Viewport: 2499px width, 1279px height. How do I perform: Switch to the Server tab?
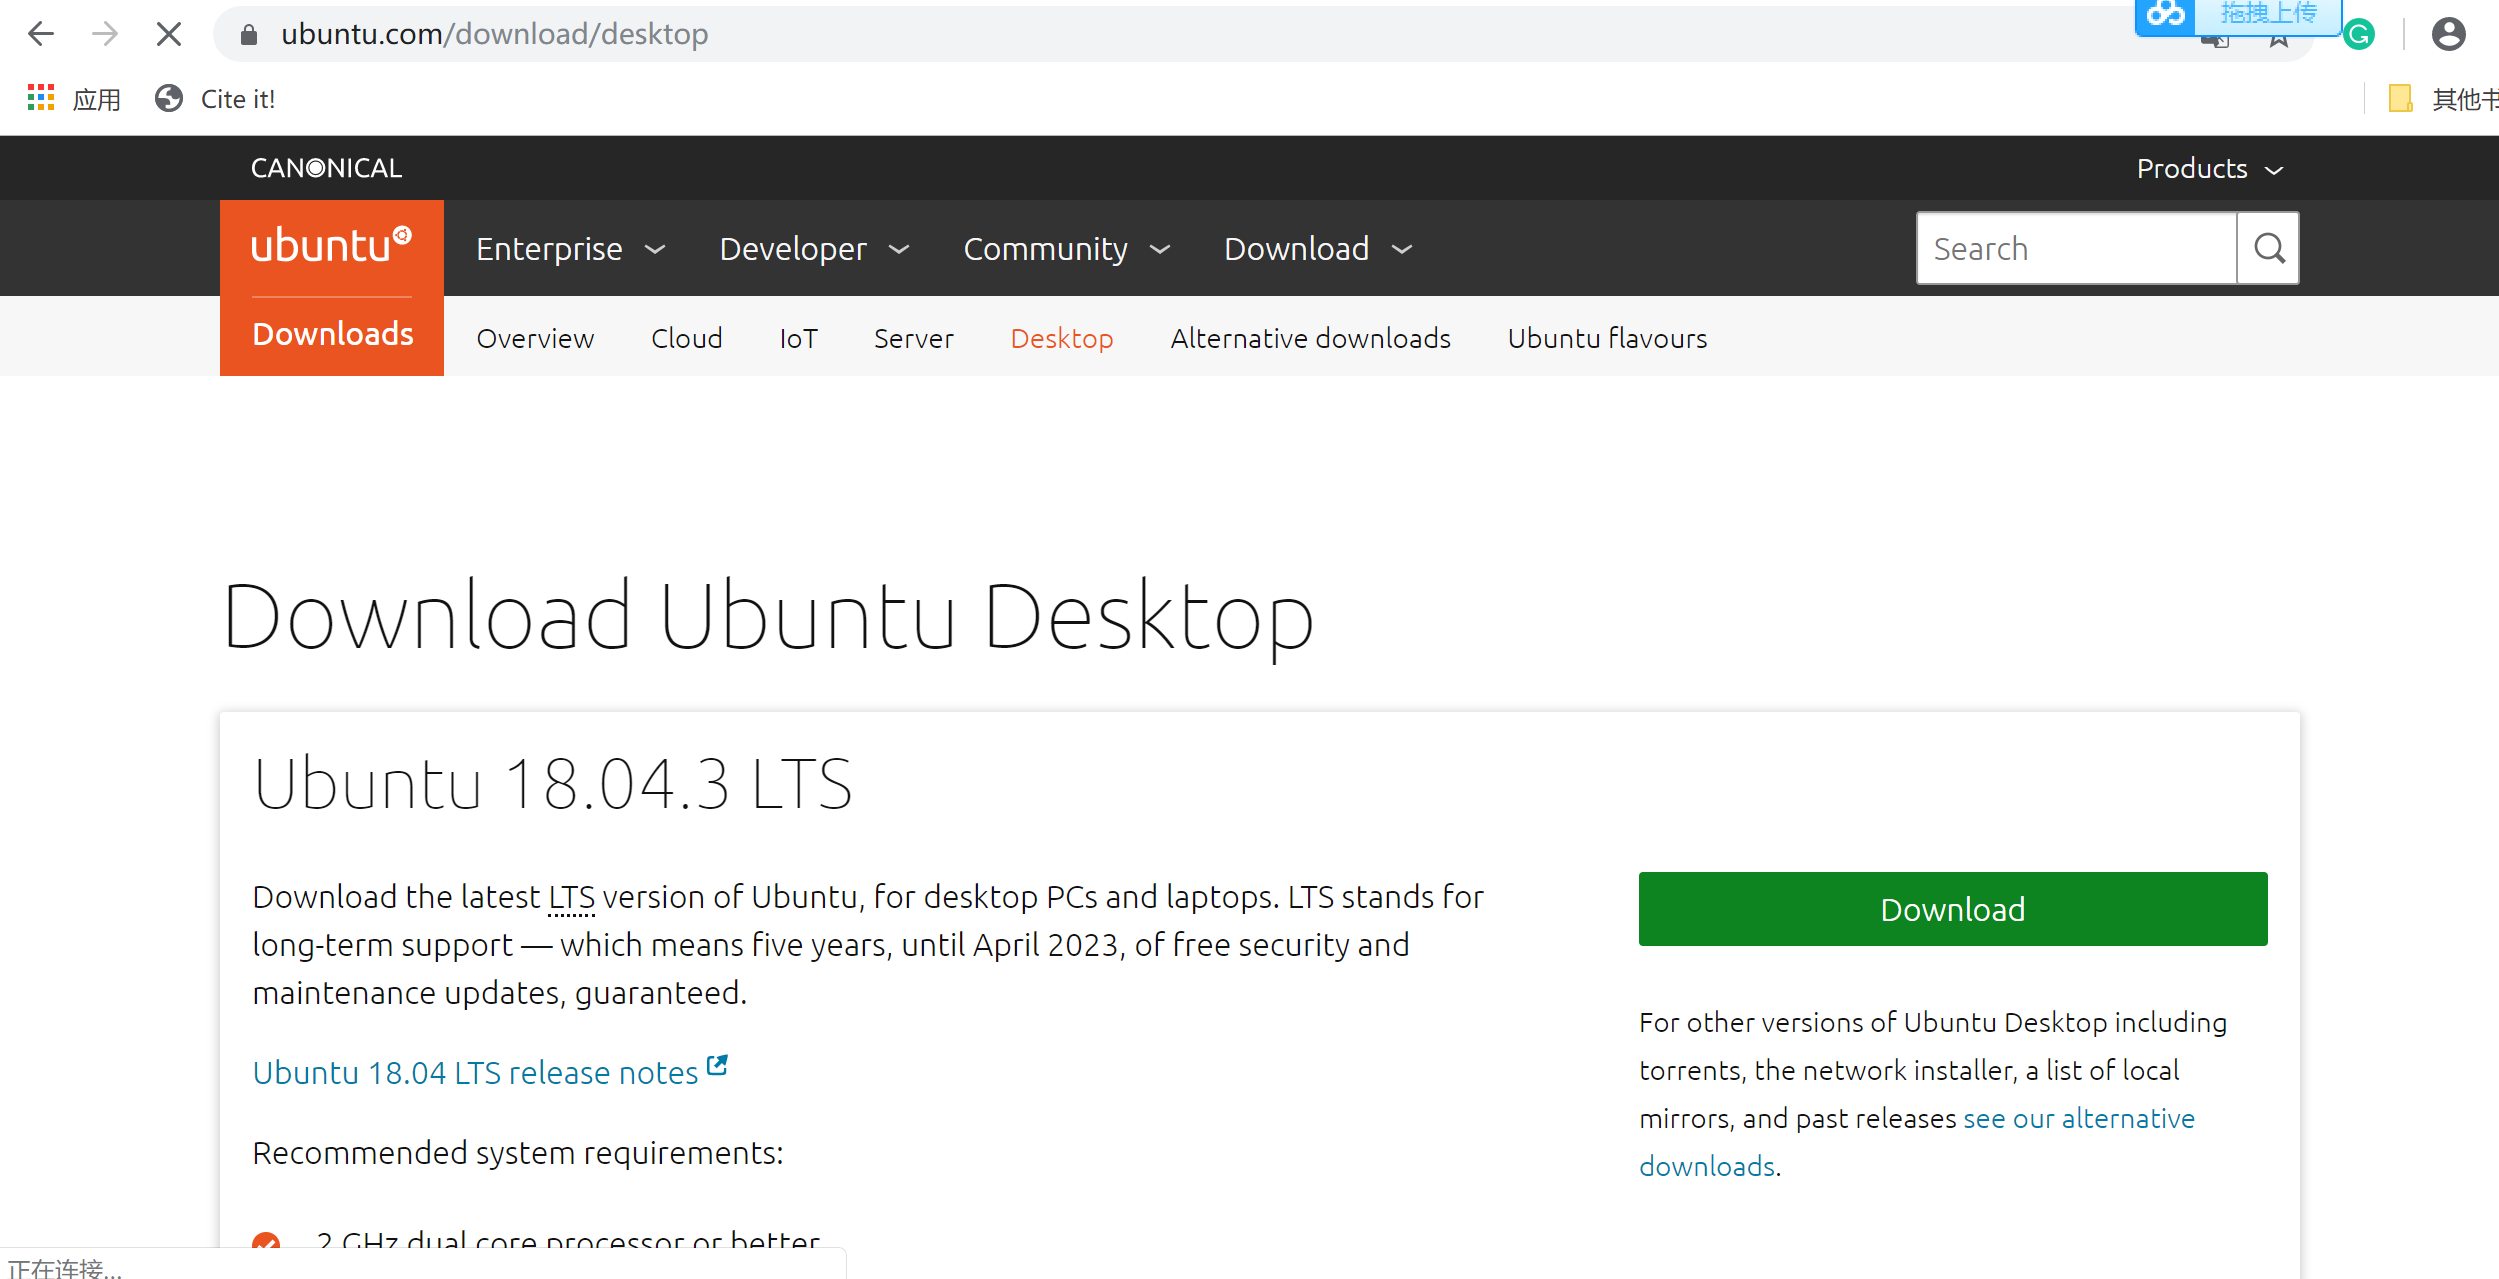[913, 338]
